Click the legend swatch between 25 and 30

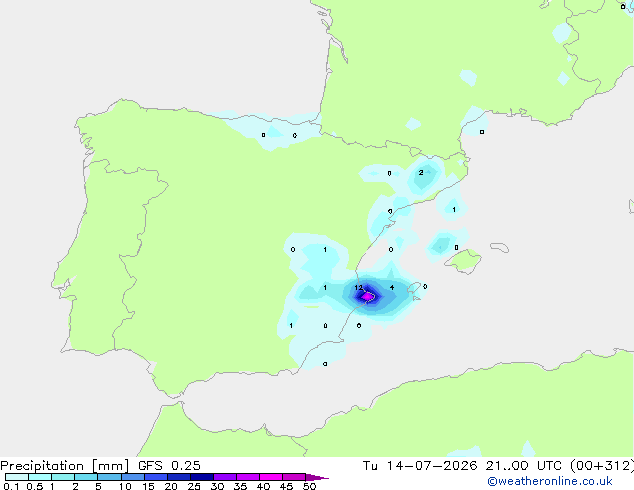tap(202, 477)
